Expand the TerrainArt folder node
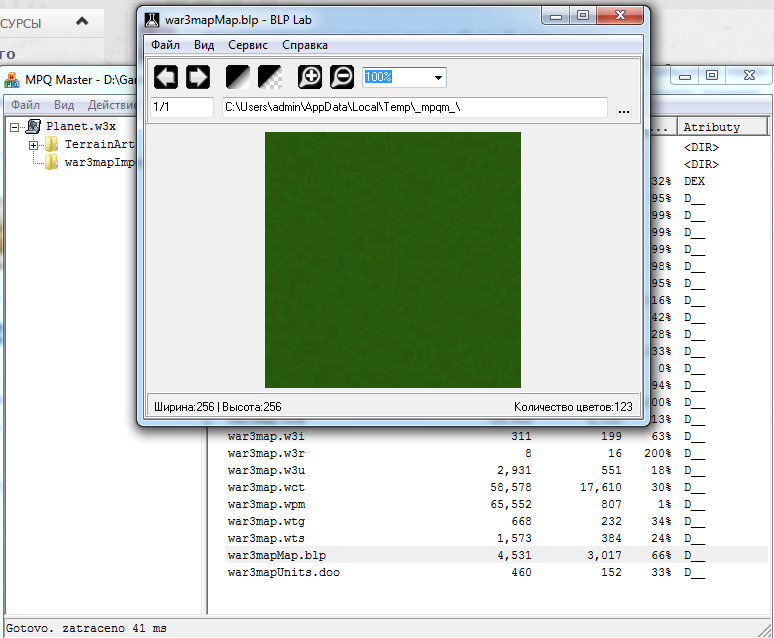 point(34,145)
